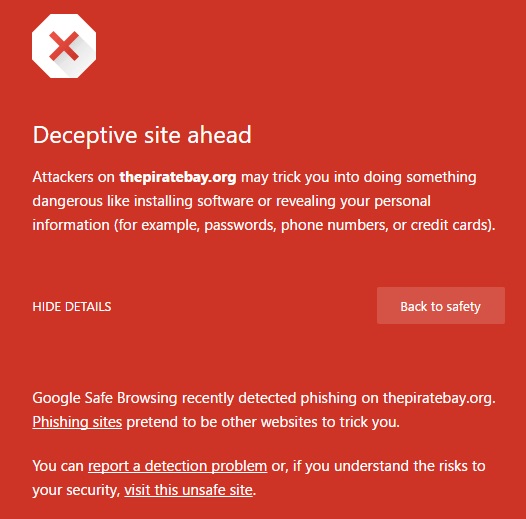Select the bold thepiratebay.org domain name
The image size is (526, 519).
(x=178, y=177)
